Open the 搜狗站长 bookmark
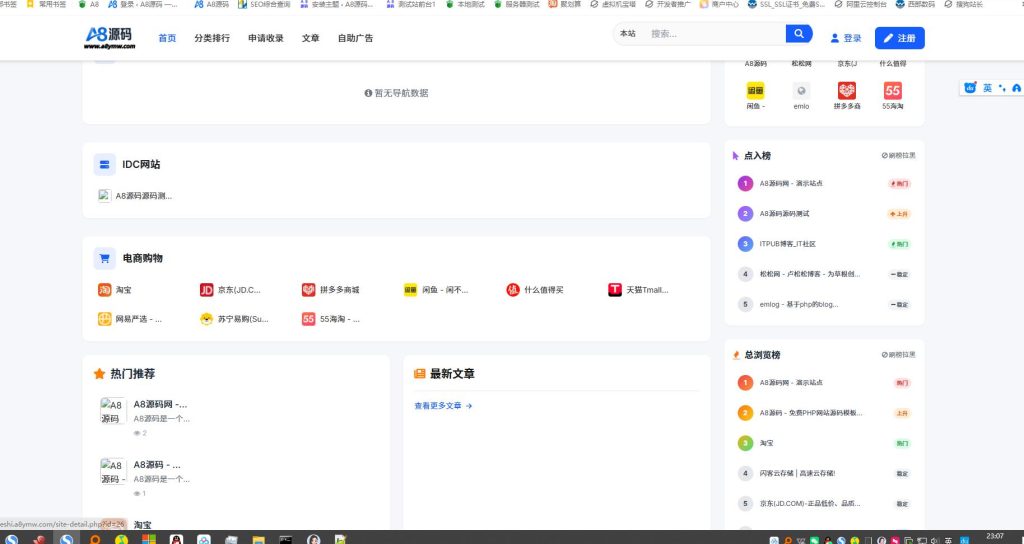Viewport: 1024px width, 544px height. [x=963, y=4]
